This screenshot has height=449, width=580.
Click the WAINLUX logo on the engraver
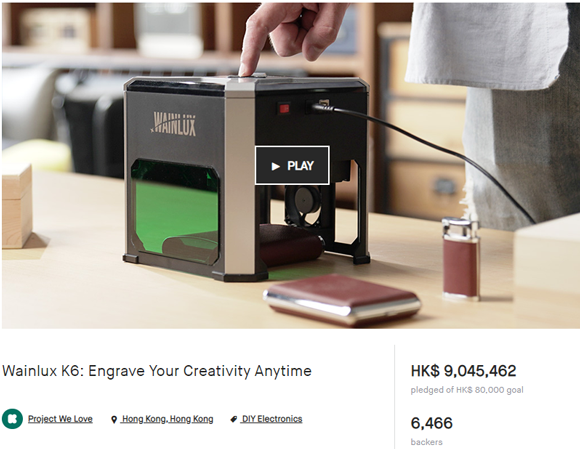173,124
